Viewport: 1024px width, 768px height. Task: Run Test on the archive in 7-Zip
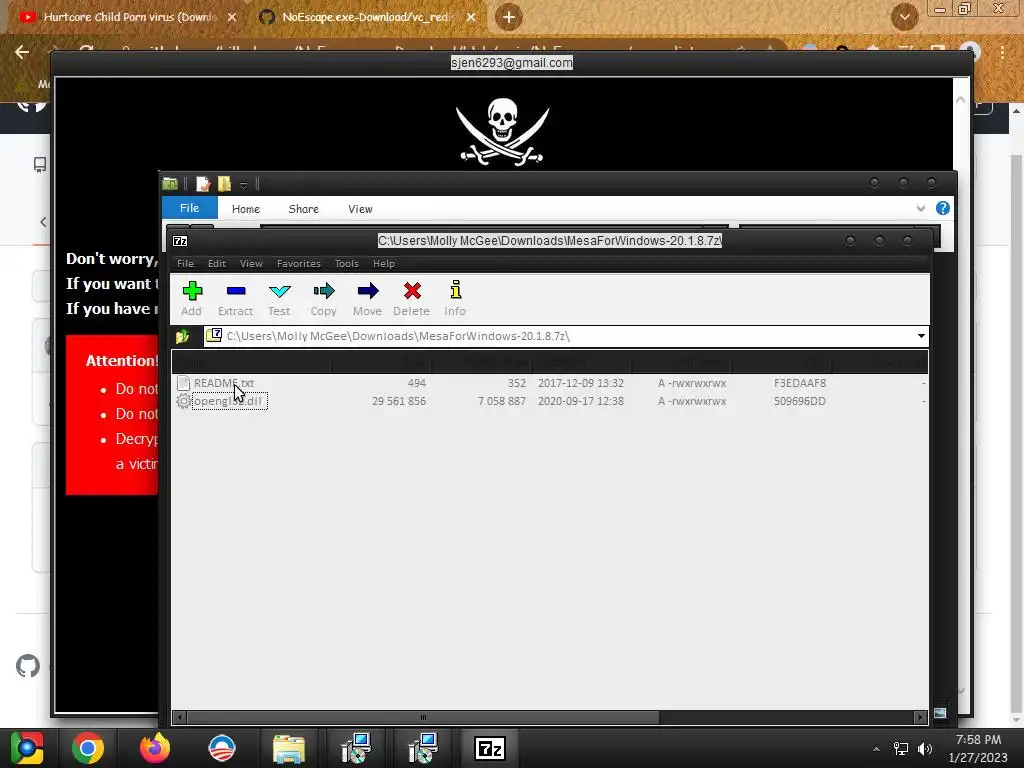(279, 298)
